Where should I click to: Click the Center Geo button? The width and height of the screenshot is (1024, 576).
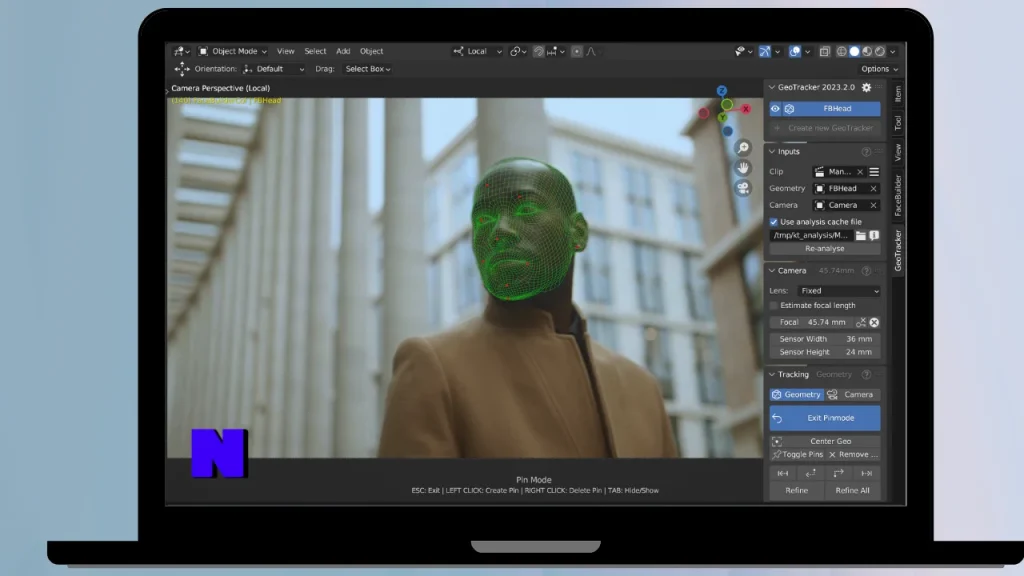(825, 441)
